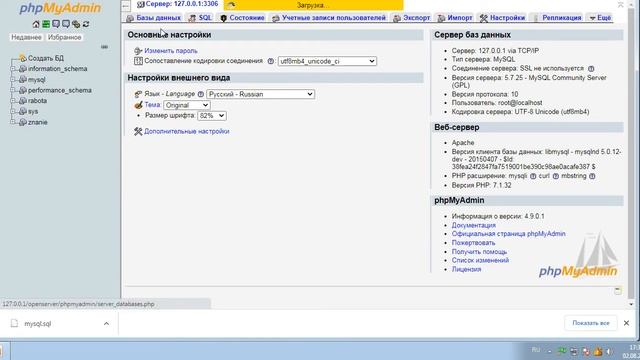Image resolution: width=640 pixels, height=360 pixels.
Task: Open the console icon at page bottom-right
Action: (x=618, y=291)
